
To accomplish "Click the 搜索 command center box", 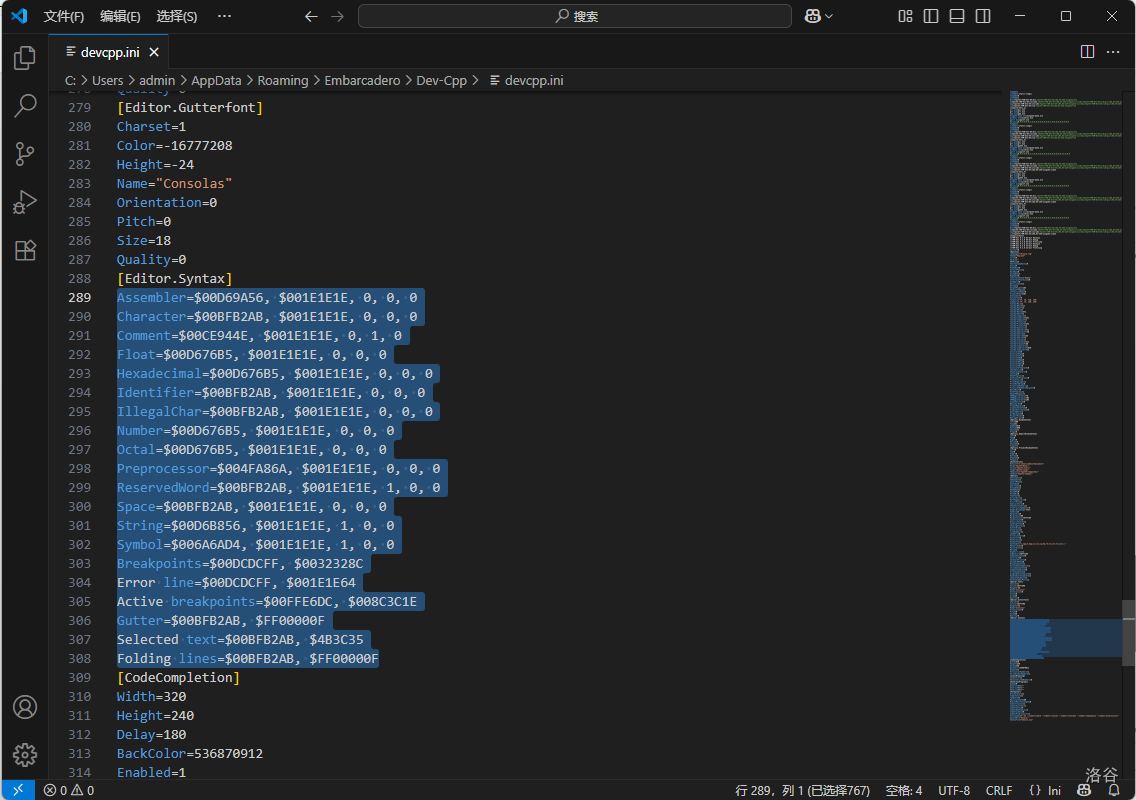I will coord(575,16).
